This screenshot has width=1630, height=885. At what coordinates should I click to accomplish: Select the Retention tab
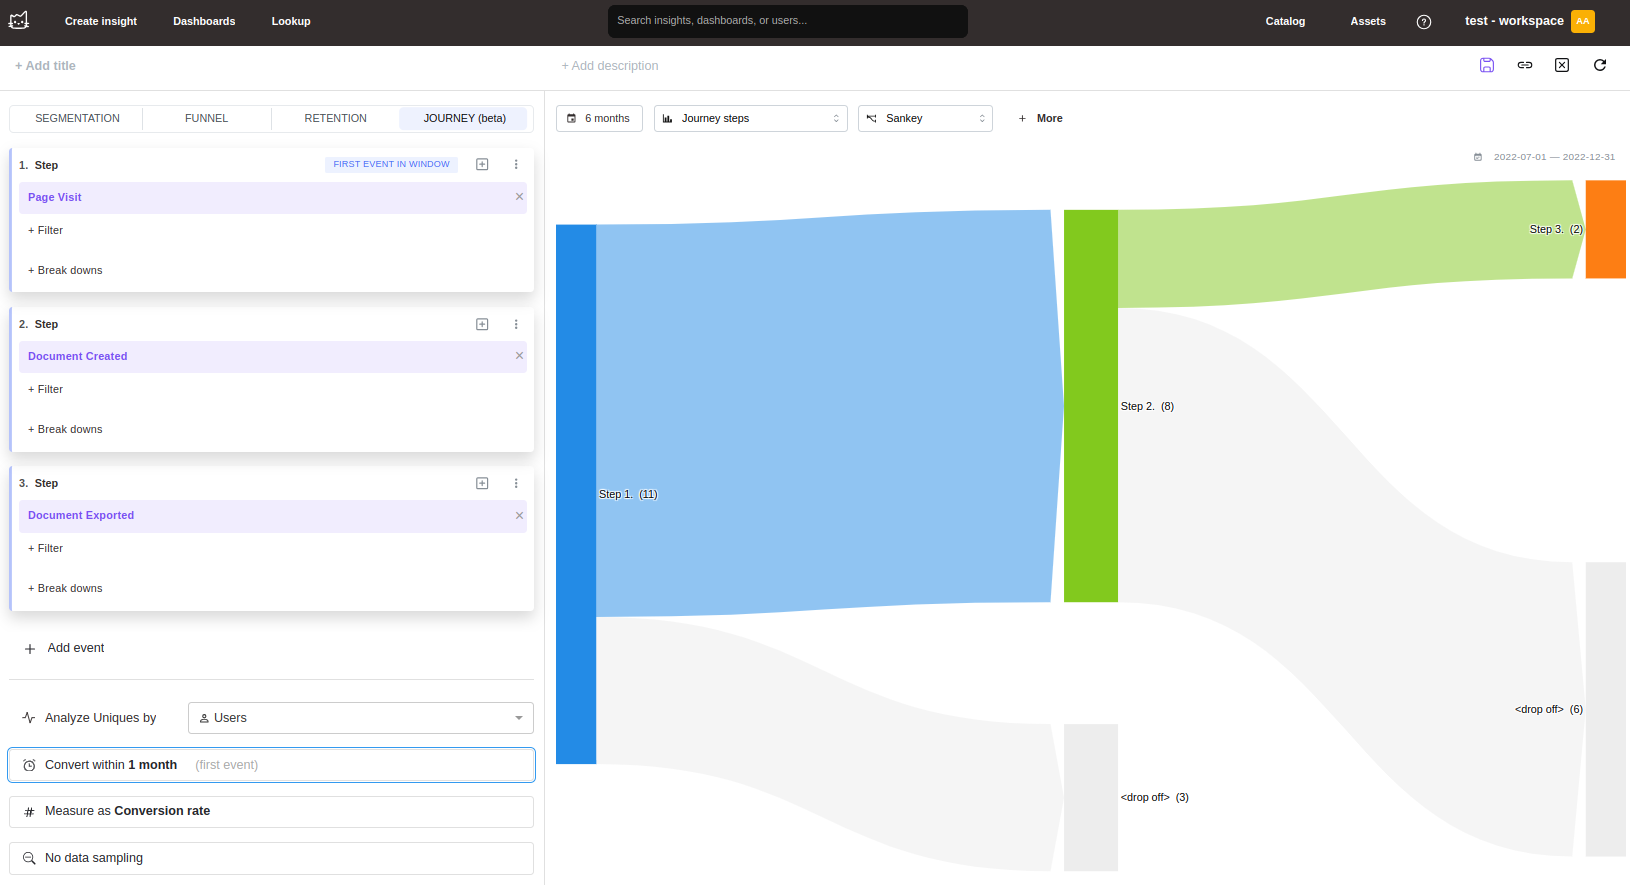pyautogui.click(x=335, y=119)
